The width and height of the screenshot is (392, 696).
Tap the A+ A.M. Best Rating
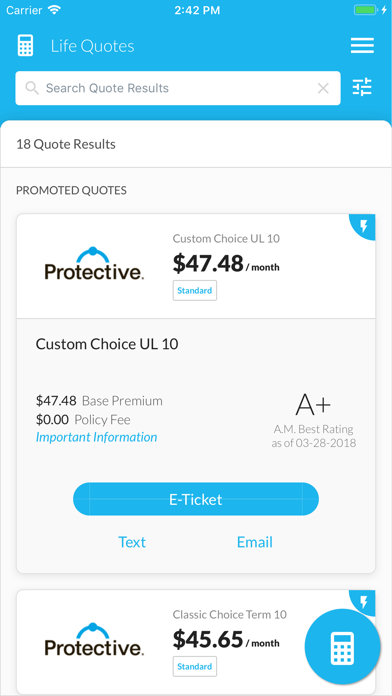coord(313,420)
